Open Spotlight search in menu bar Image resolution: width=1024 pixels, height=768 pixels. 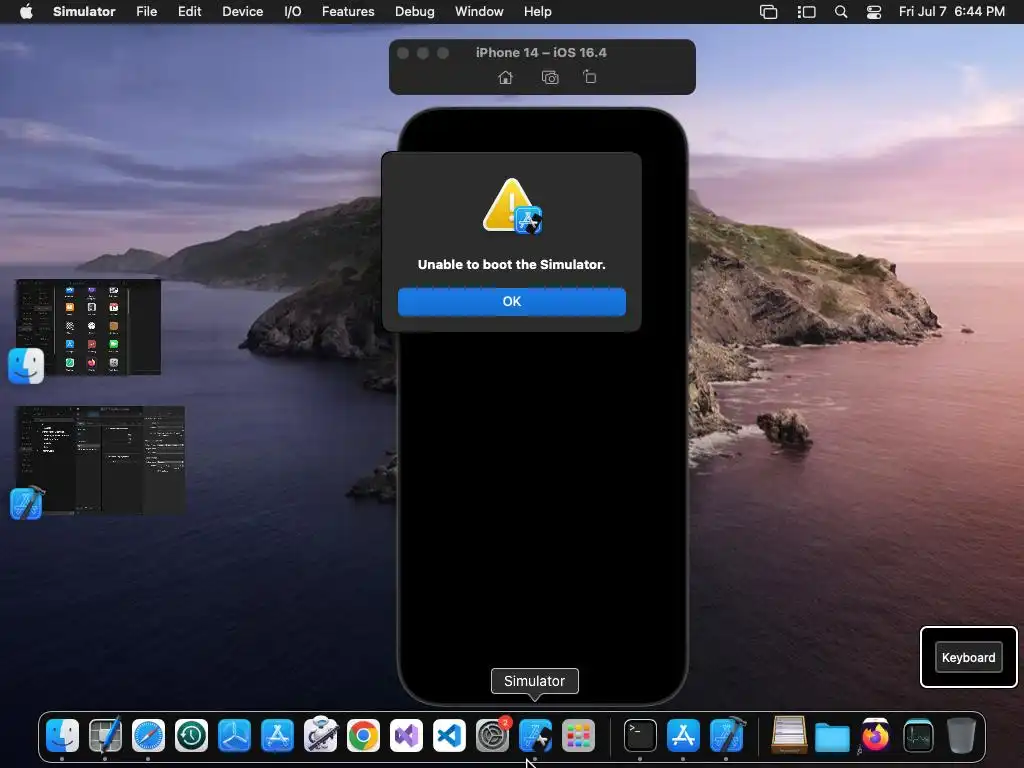pos(841,12)
